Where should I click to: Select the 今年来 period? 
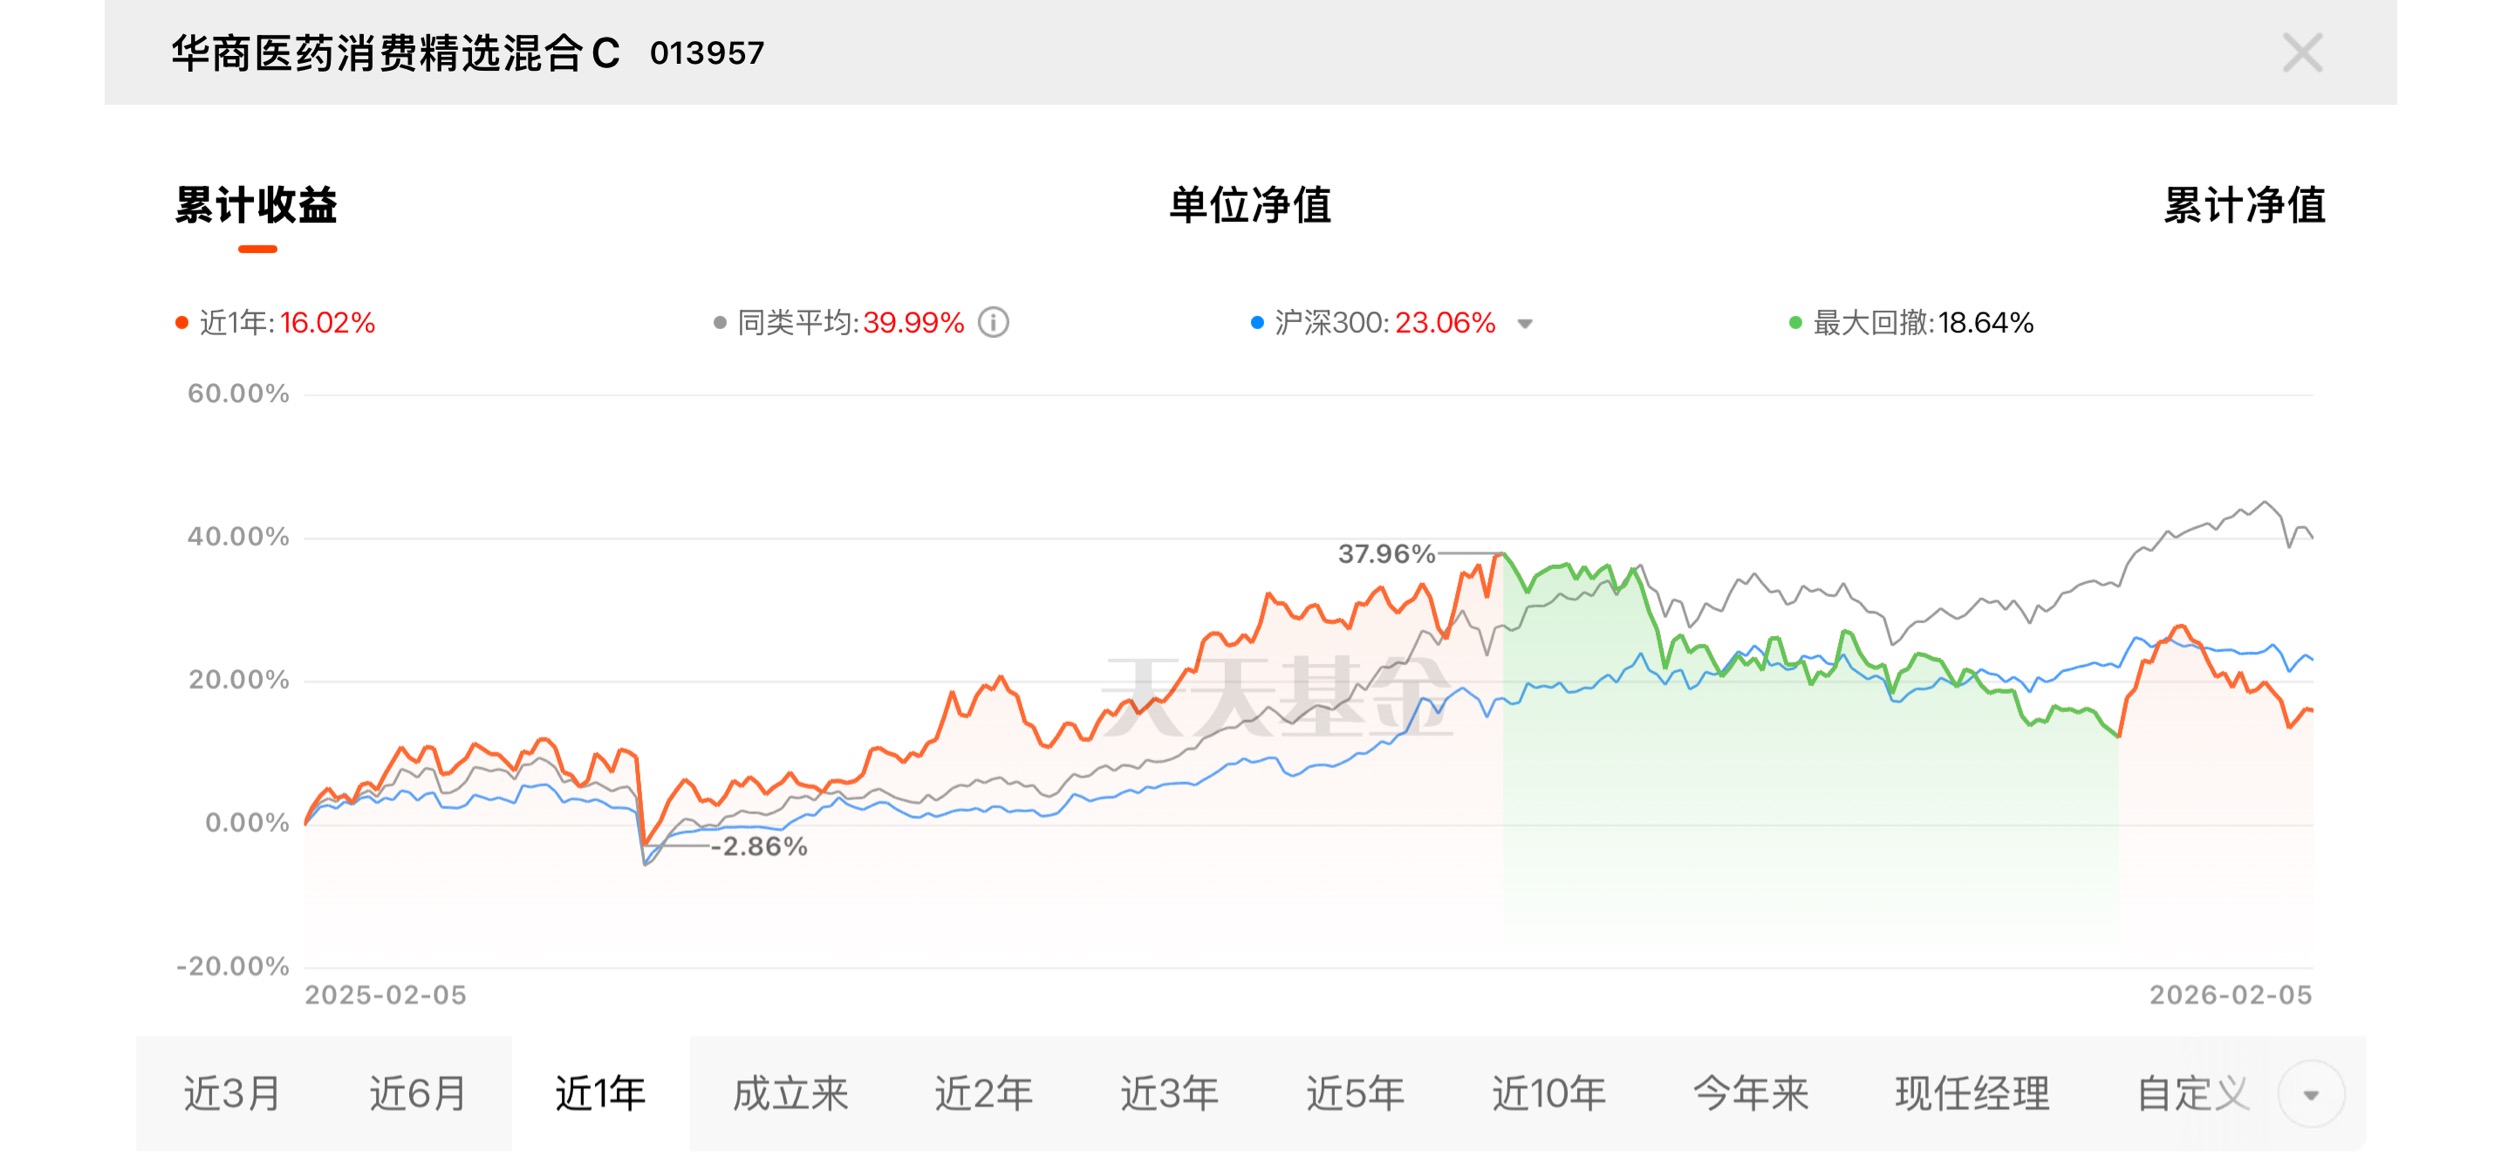pos(1751,1094)
